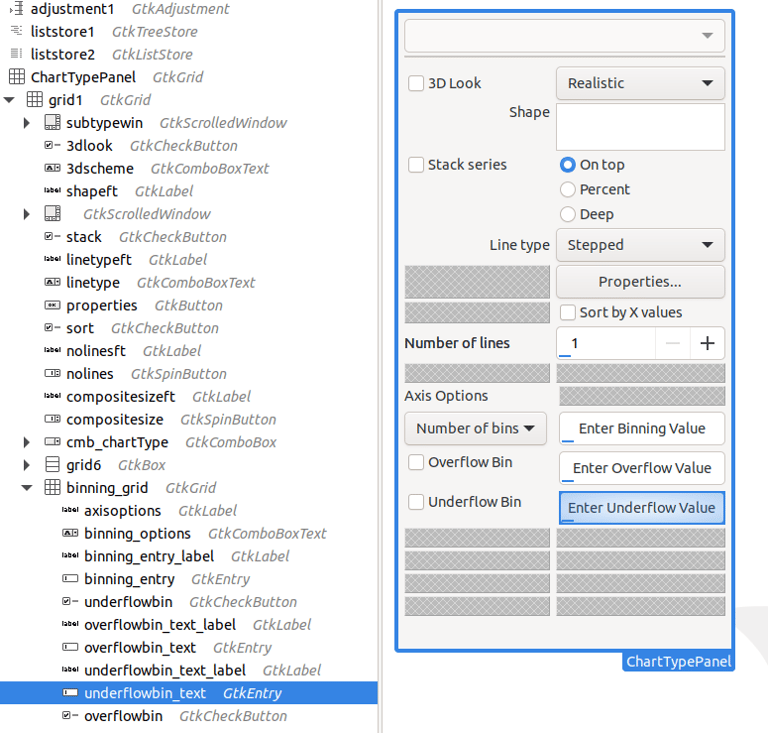Open the Realistic scheme dropdown
Viewport: 768px width, 733px height.
coord(640,83)
